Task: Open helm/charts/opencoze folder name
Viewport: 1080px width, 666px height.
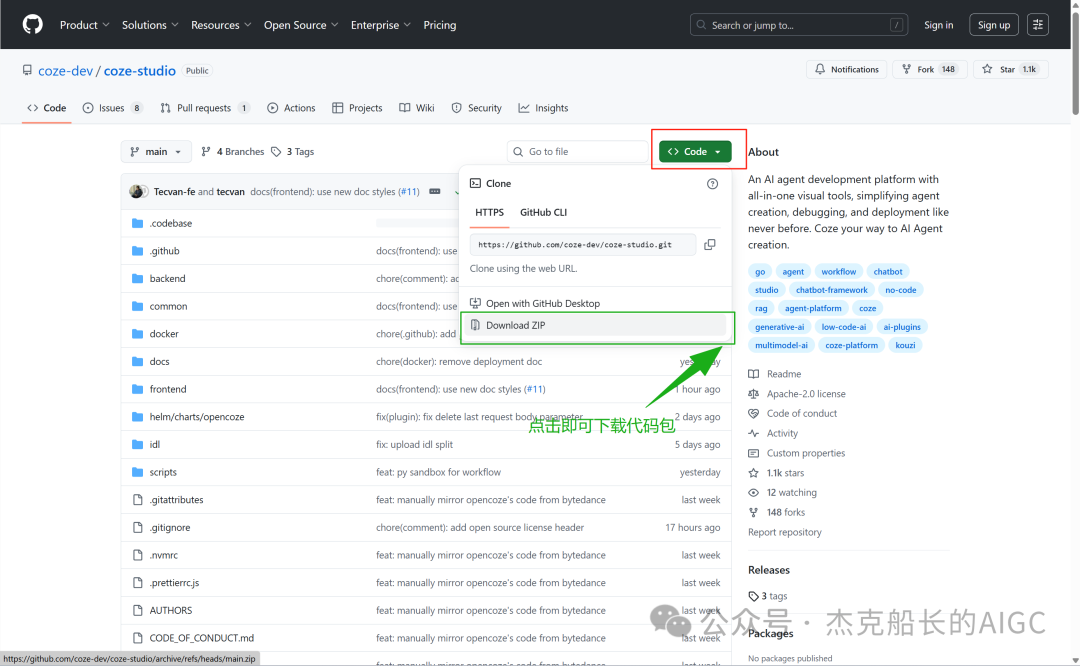Action: [197, 417]
